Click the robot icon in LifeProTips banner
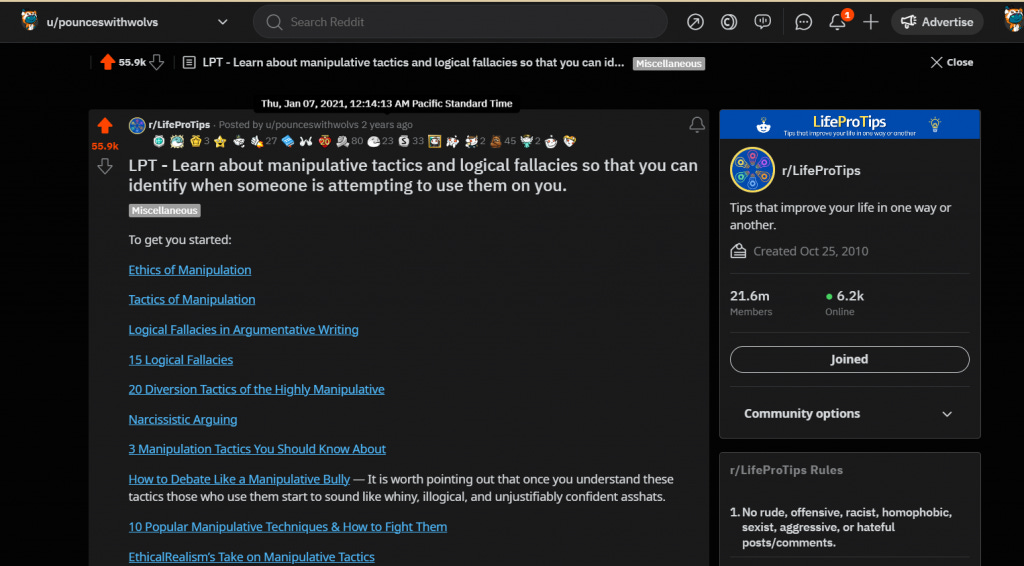The height and width of the screenshot is (566, 1024). click(763, 125)
